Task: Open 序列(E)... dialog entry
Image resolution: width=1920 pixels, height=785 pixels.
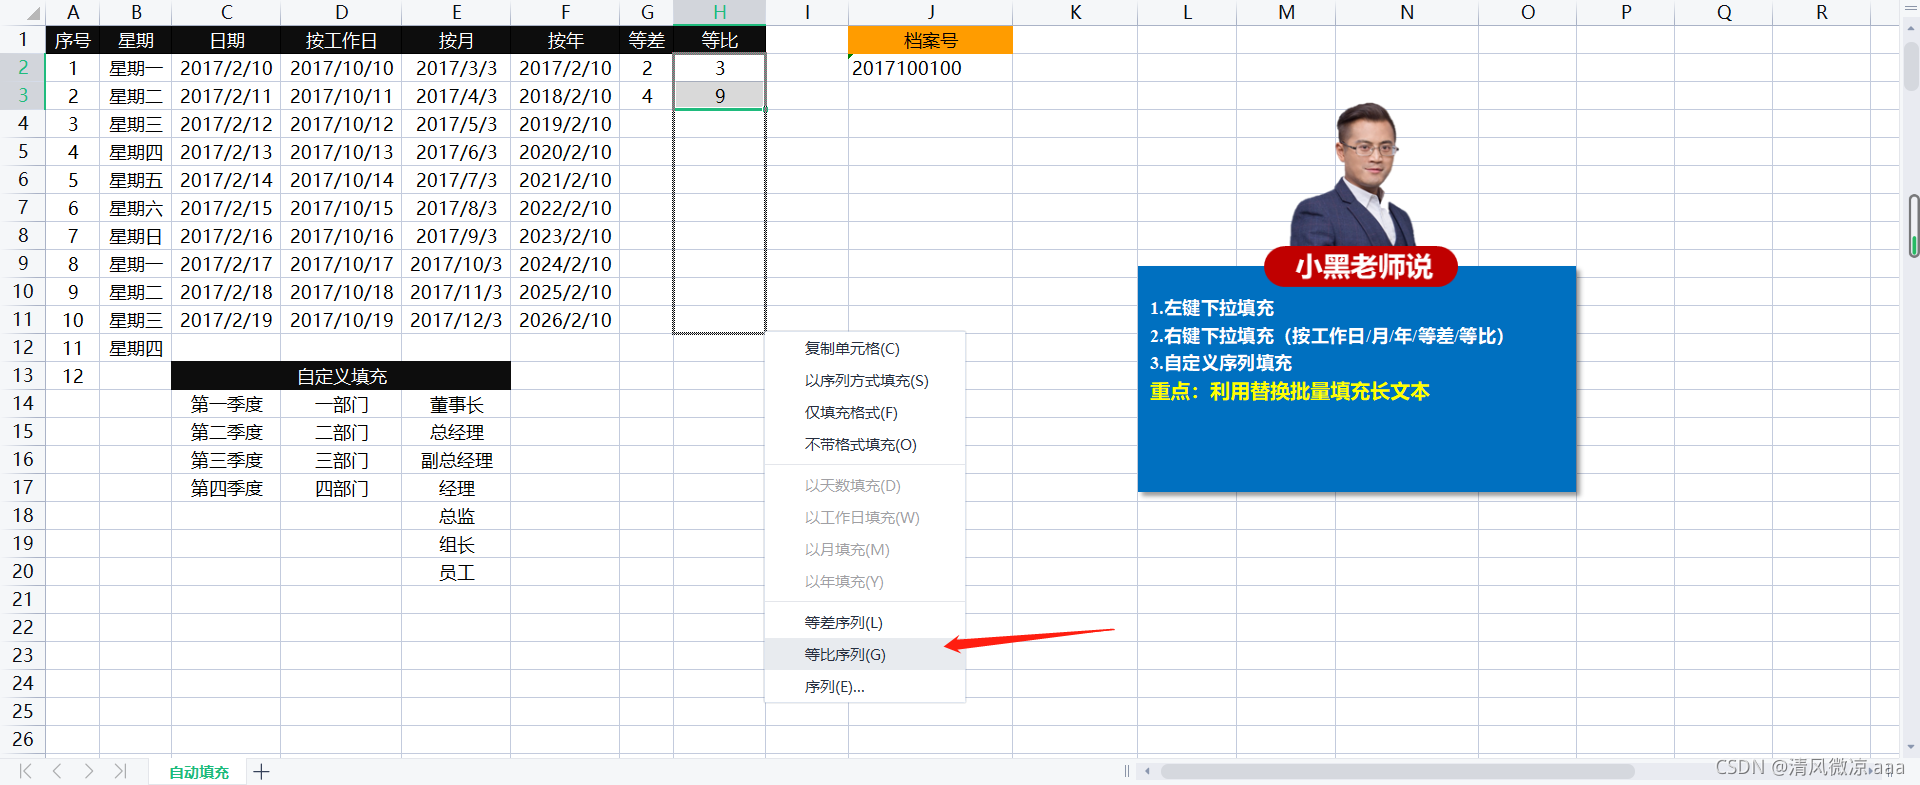Action: (865, 686)
